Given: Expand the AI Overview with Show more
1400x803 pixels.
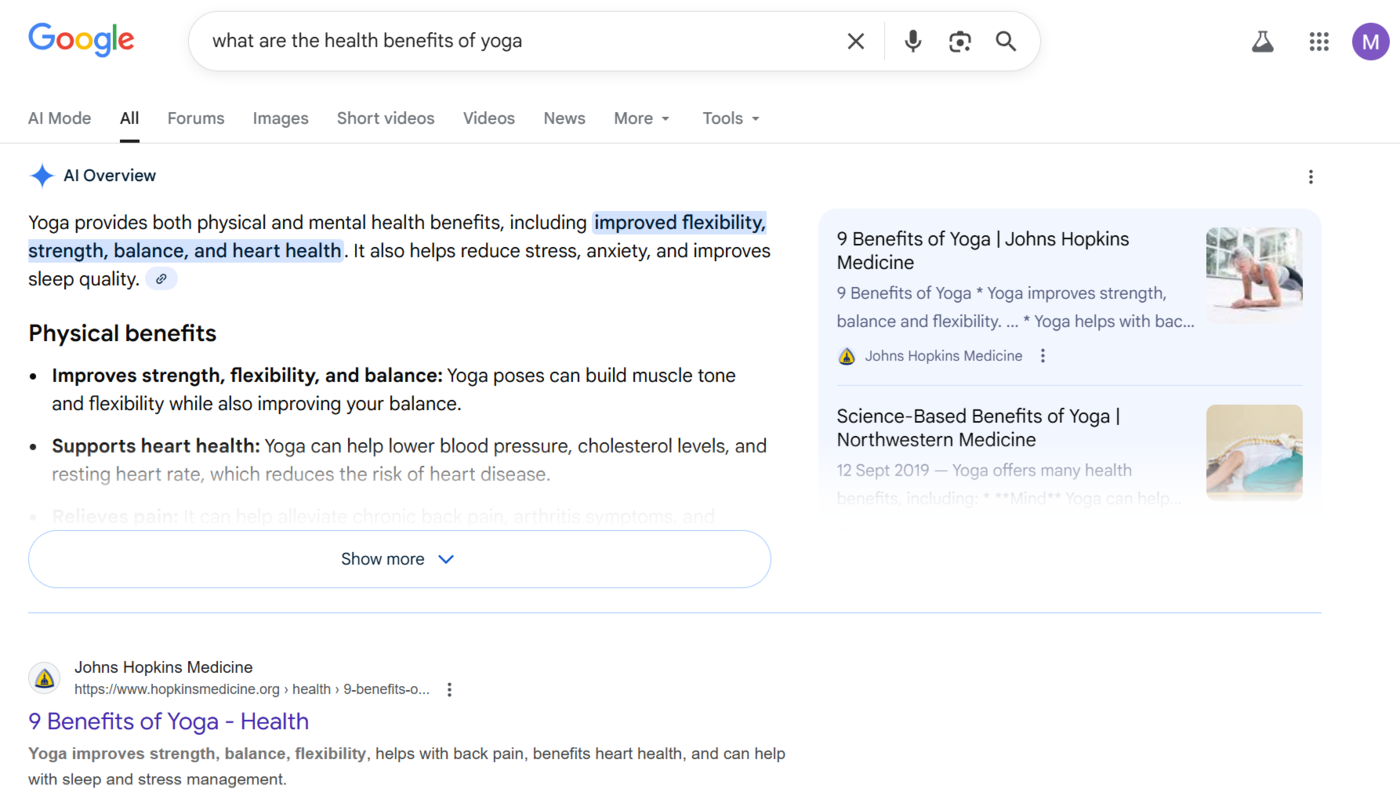Looking at the screenshot, I should coord(399,559).
